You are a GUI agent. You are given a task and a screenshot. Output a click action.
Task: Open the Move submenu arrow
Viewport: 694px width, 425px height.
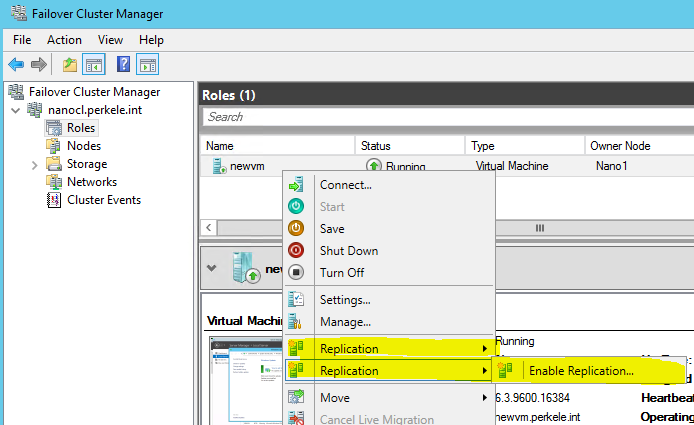coord(485,398)
